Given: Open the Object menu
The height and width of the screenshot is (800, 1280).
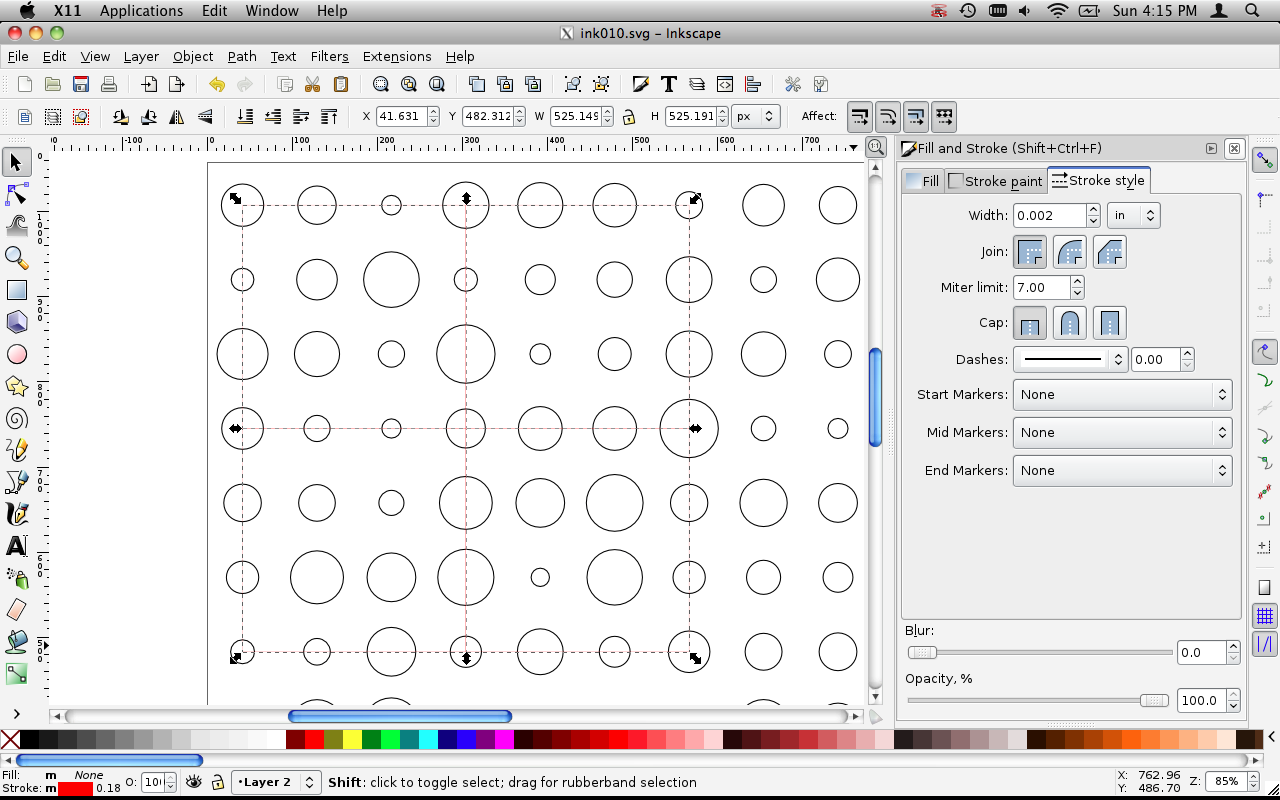Looking at the screenshot, I should click(193, 57).
